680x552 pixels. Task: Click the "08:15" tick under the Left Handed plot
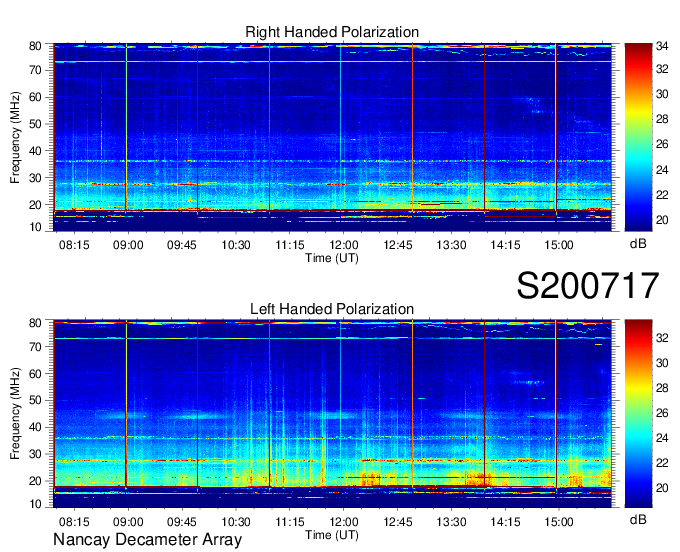click(74, 522)
